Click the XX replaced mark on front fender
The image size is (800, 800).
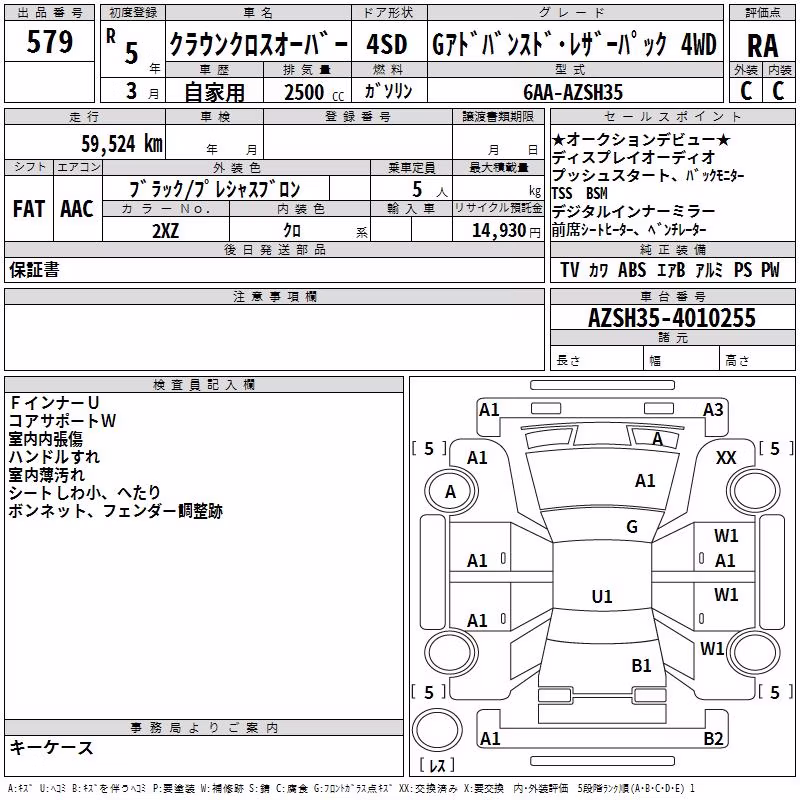click(x=726, y=458)
